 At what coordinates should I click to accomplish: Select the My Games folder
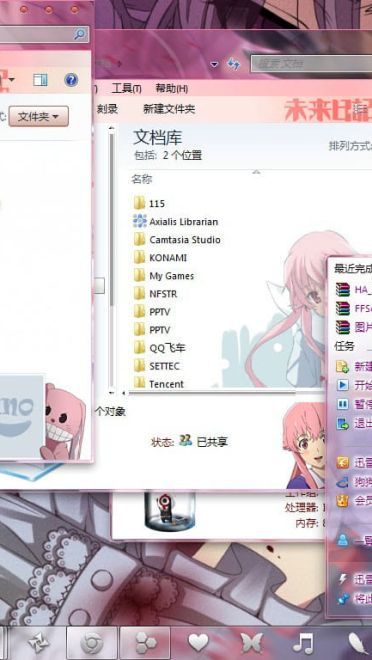164,276
